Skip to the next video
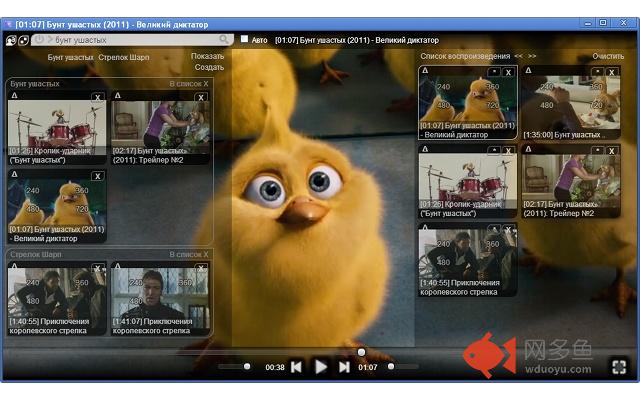 tap(344, 367)
